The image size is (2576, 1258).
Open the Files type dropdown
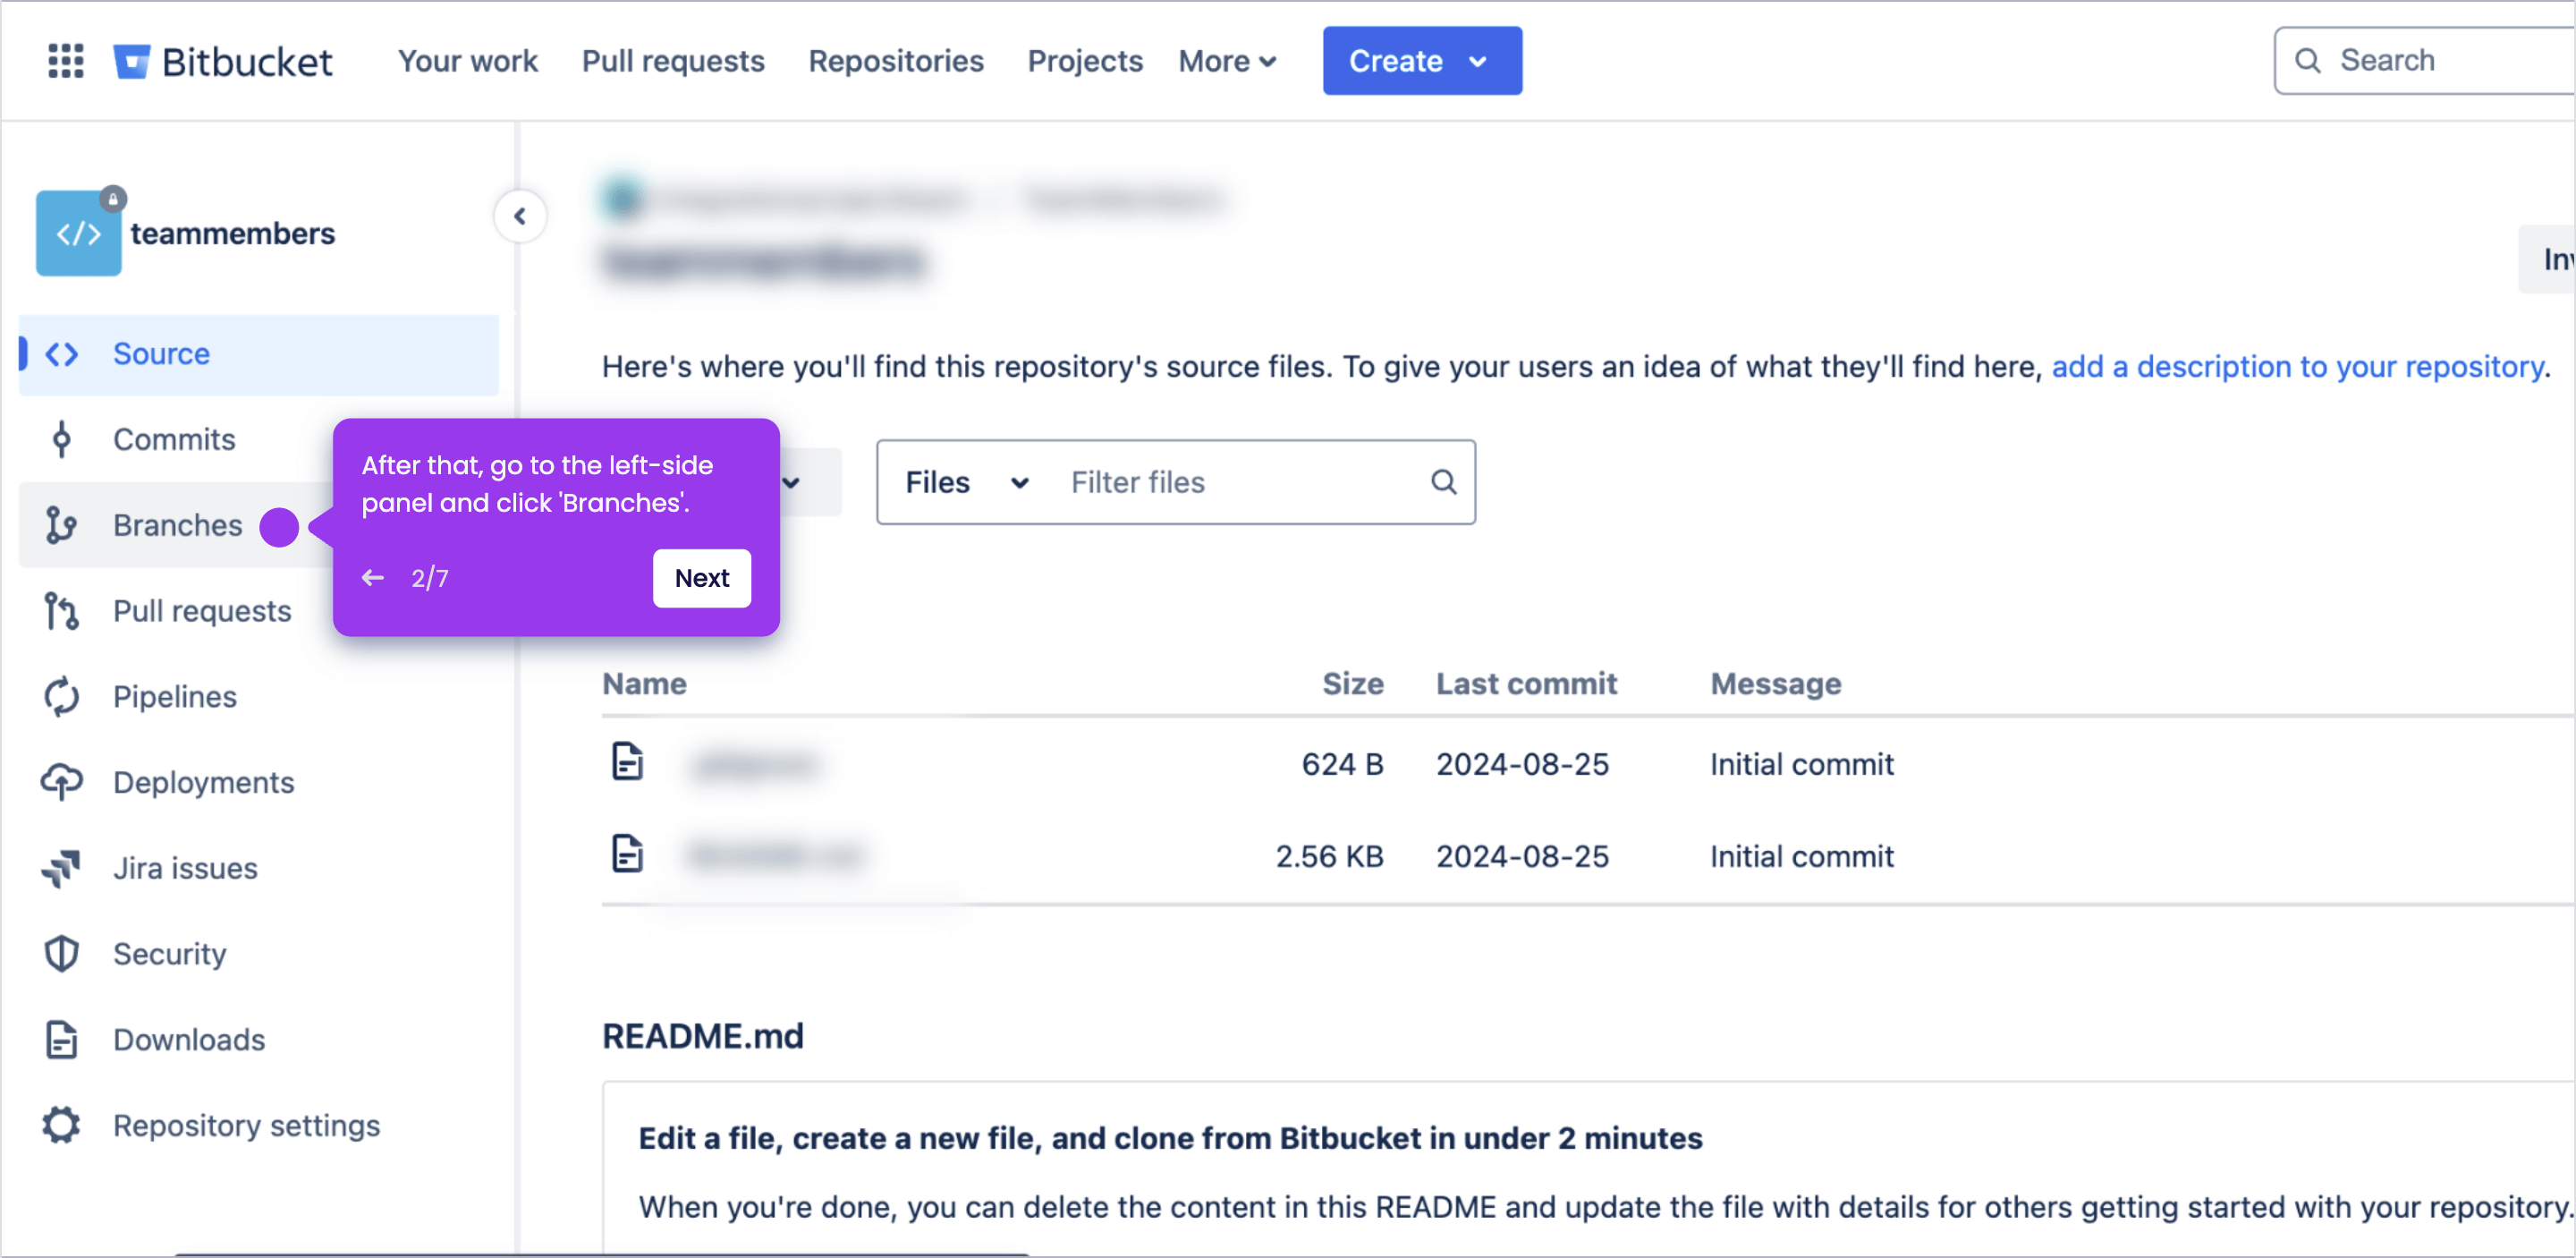point(966,482)
